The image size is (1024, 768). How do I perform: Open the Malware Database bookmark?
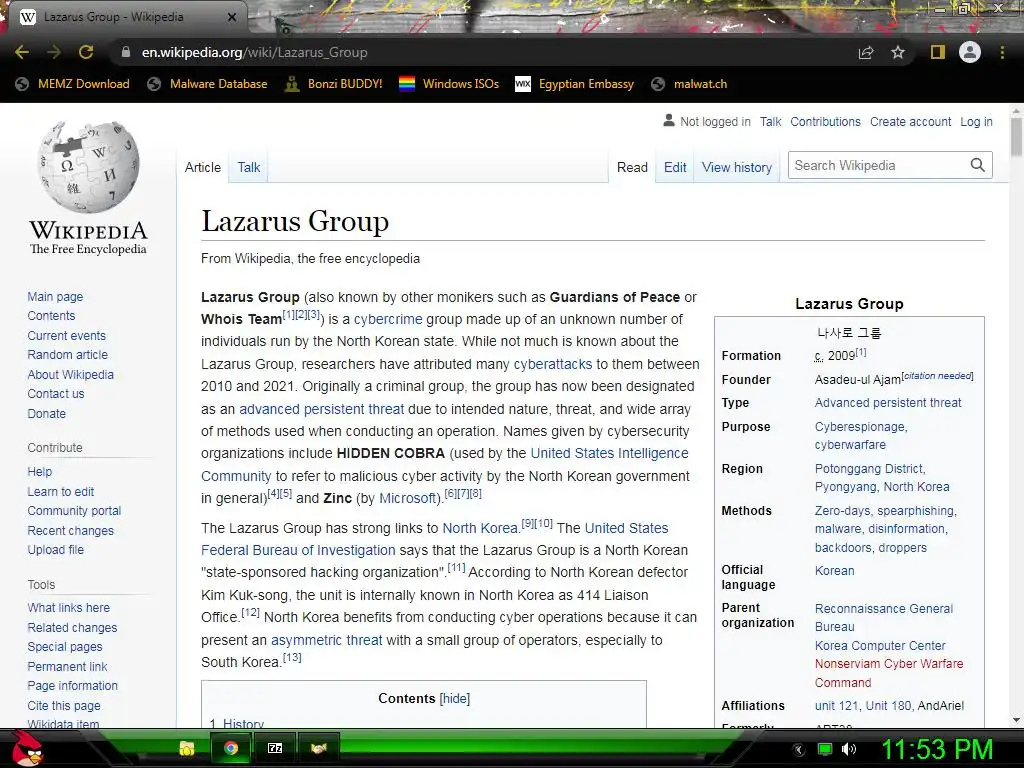[x=208, y=84]
